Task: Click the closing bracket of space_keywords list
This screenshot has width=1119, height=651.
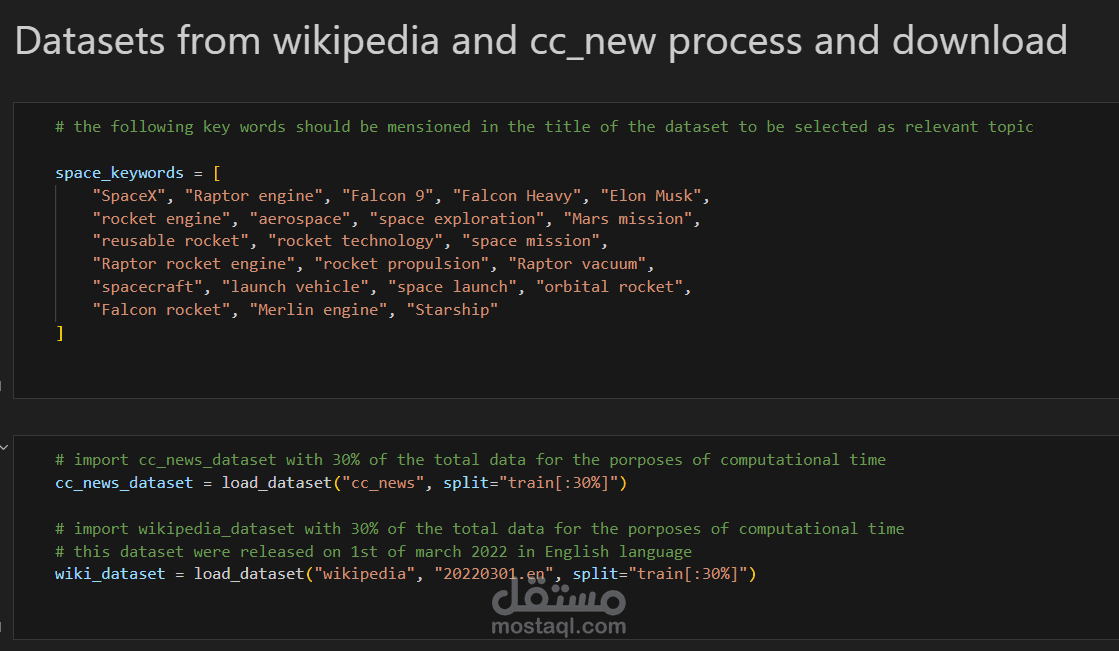Action: coord(60,333)
